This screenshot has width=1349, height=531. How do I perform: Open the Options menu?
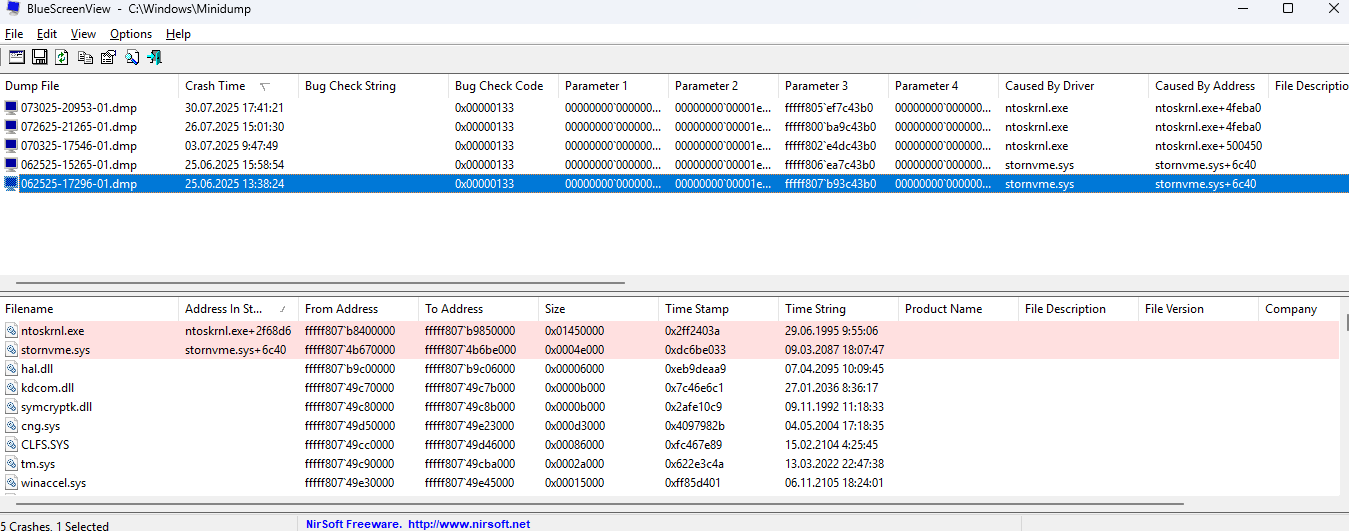tap(131, 34)
